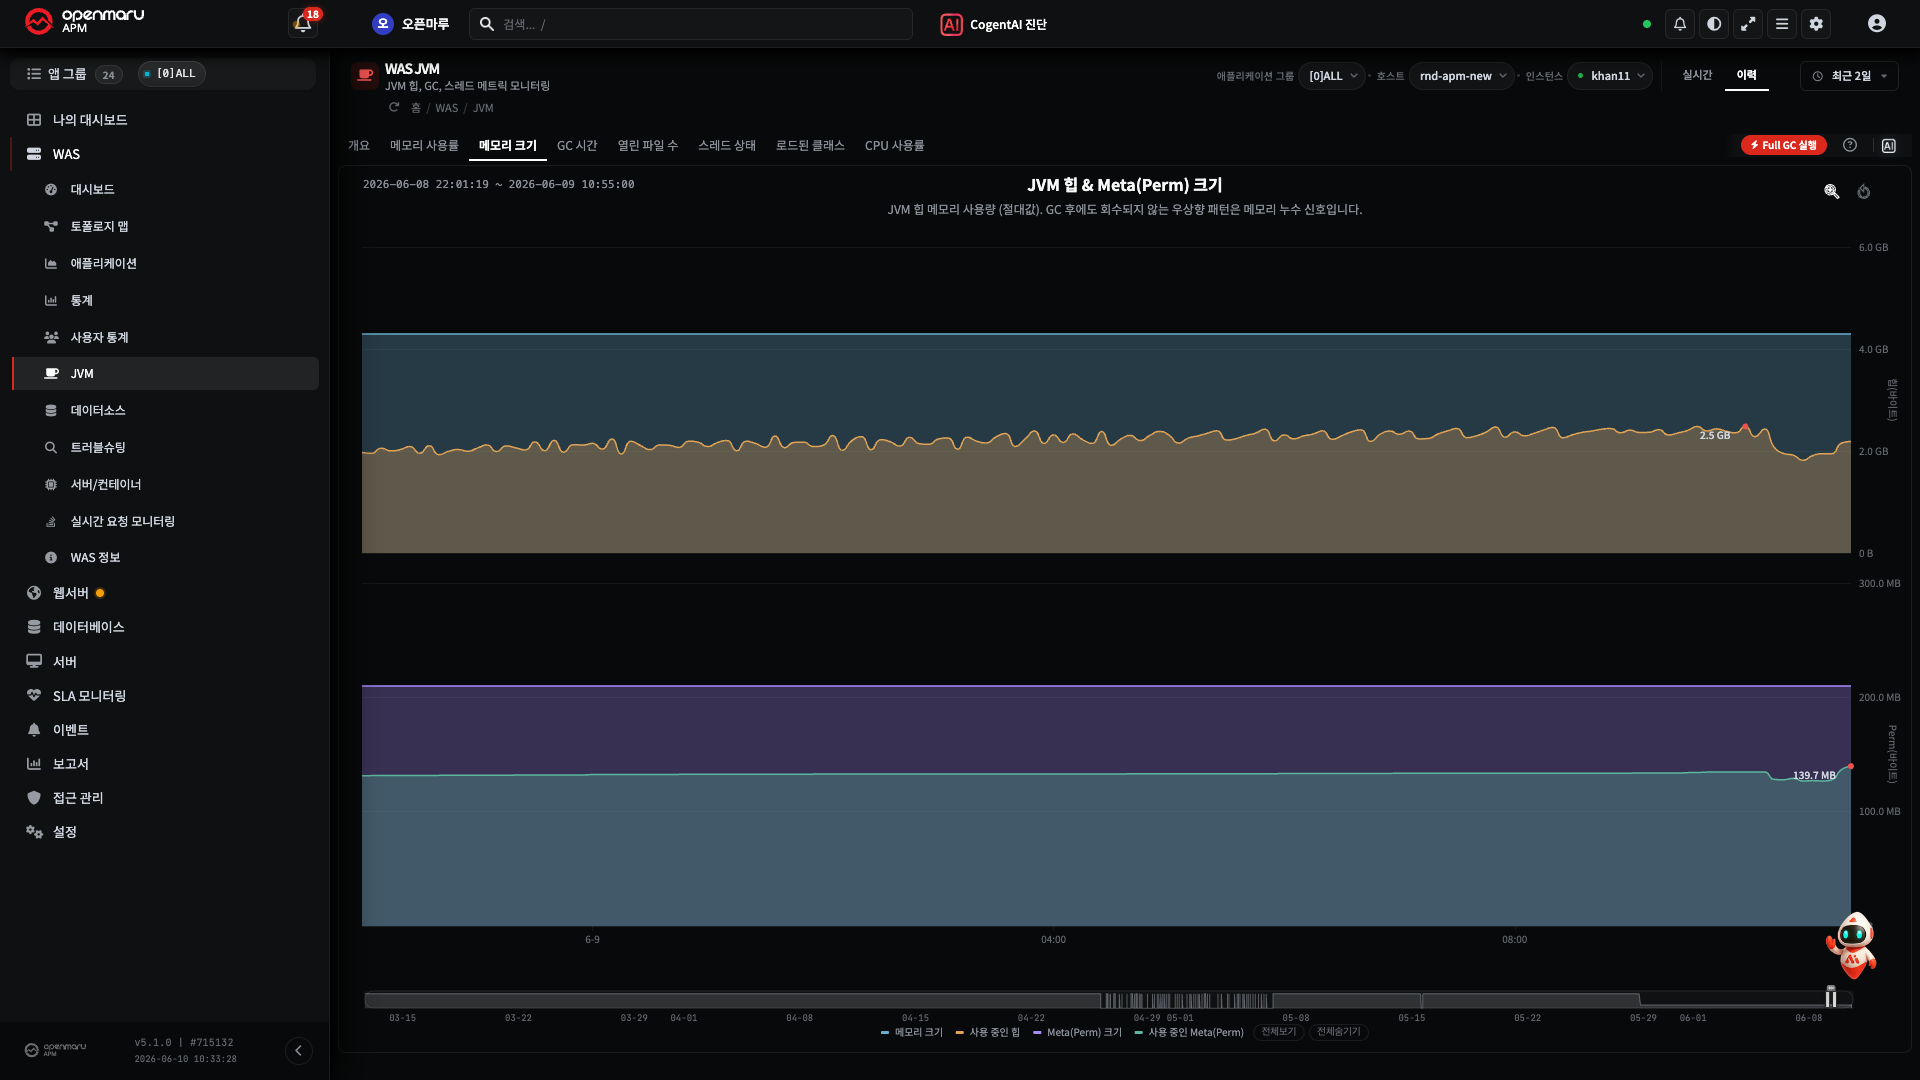Switch to 이력 mode
1920x1080 pixels.
point(1746,75)
